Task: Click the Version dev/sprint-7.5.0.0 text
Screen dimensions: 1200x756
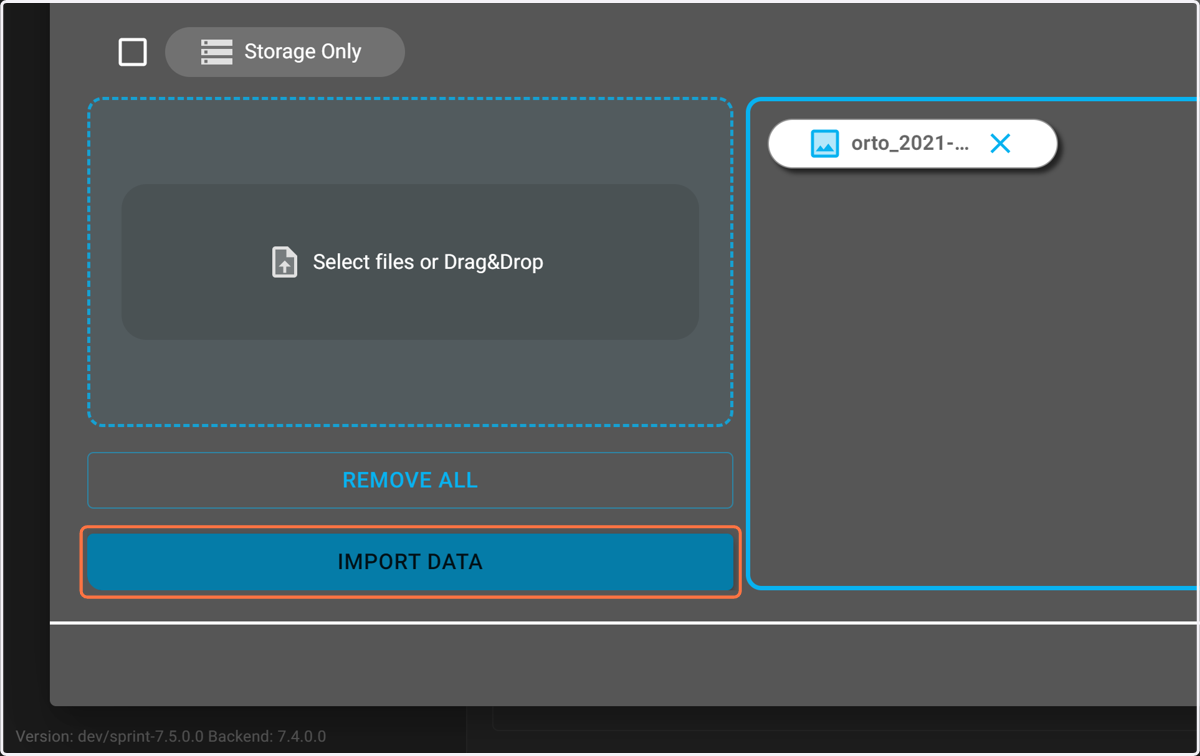Action: coord(171,736)
